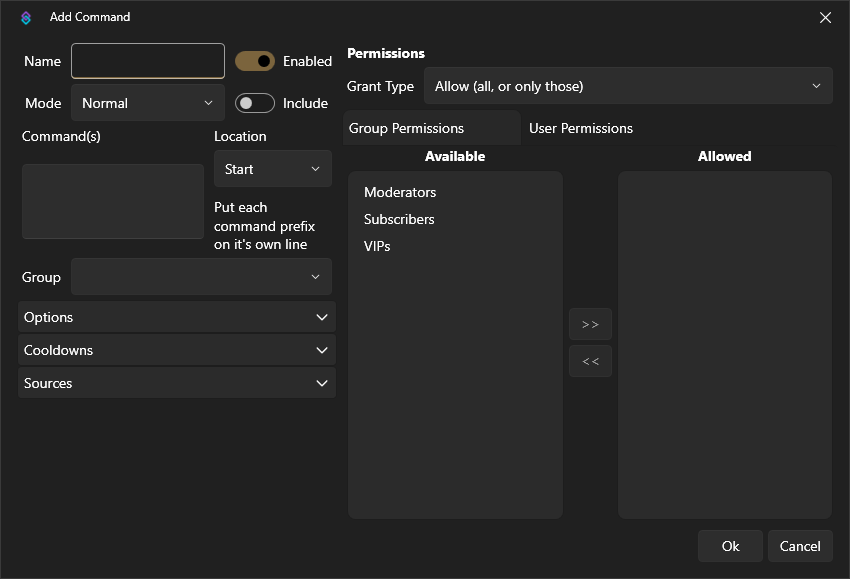Viewport: 850px width, 579px height.
Task: Open the Mode dropdown showing Normal
Action: 148,103
